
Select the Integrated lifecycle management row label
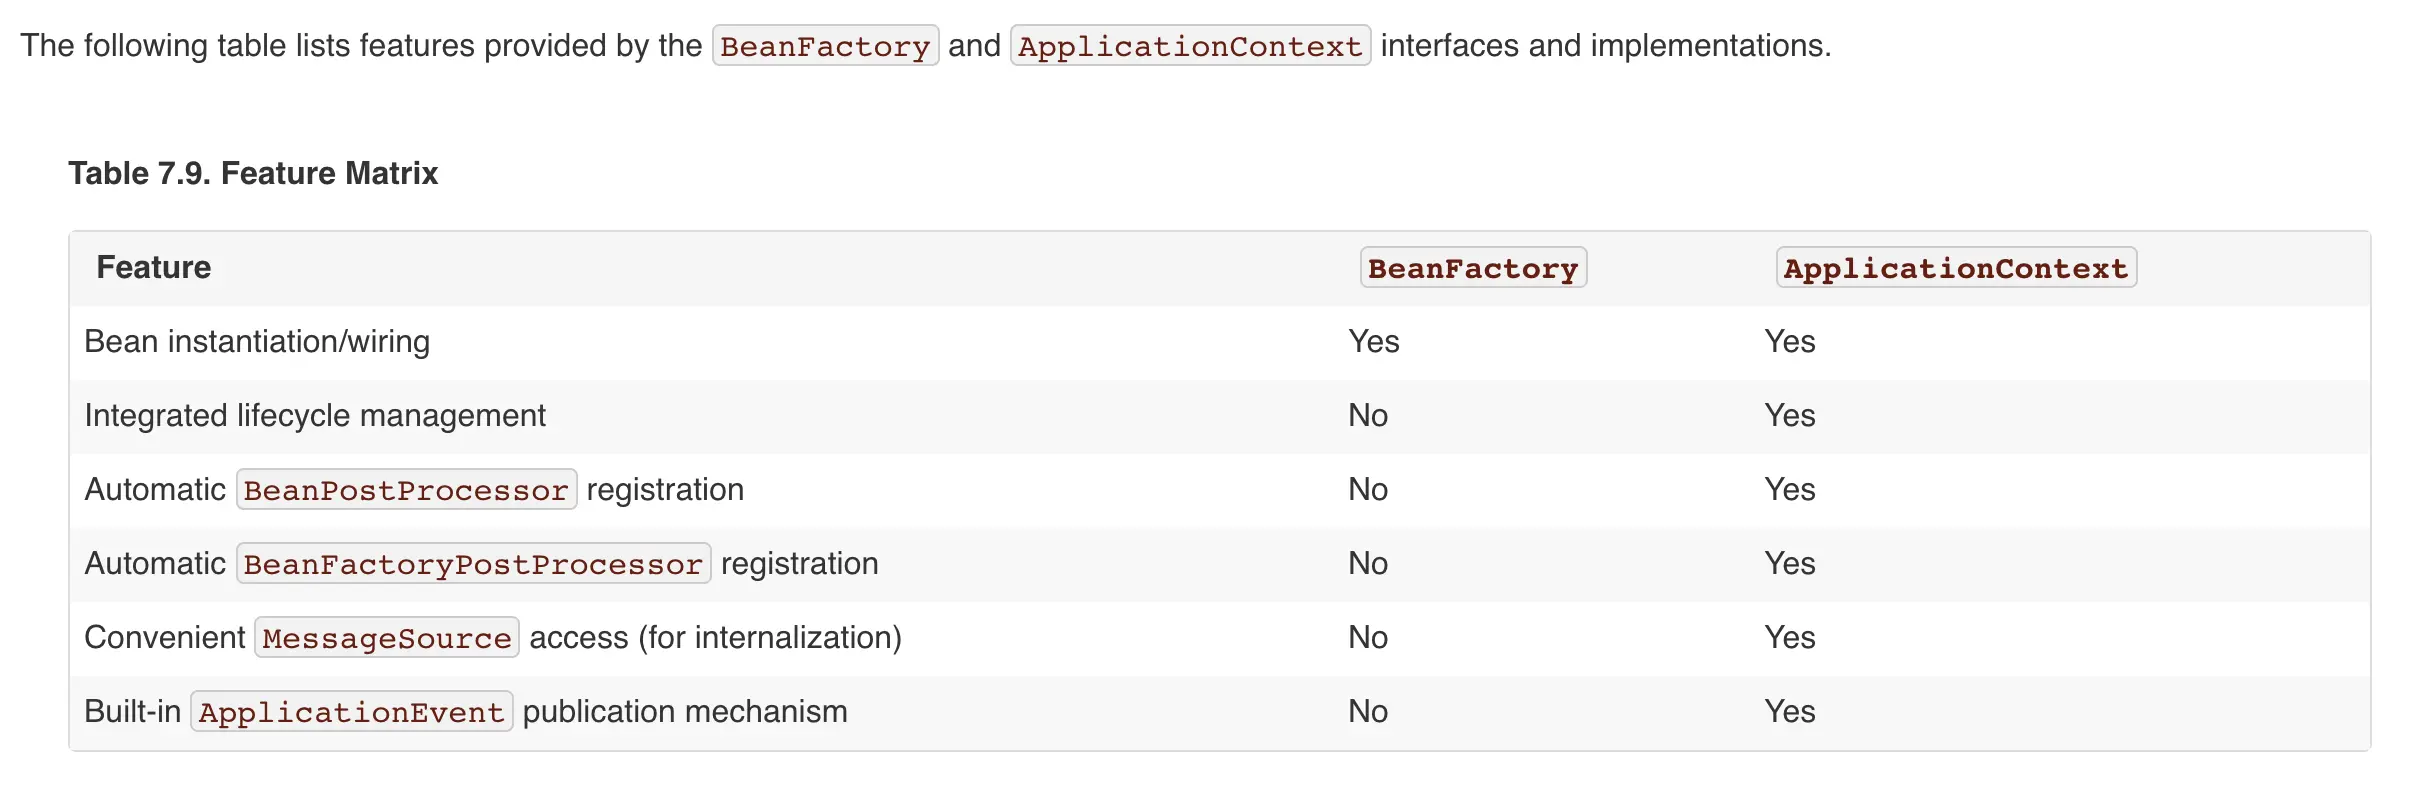tap(315, 416)
